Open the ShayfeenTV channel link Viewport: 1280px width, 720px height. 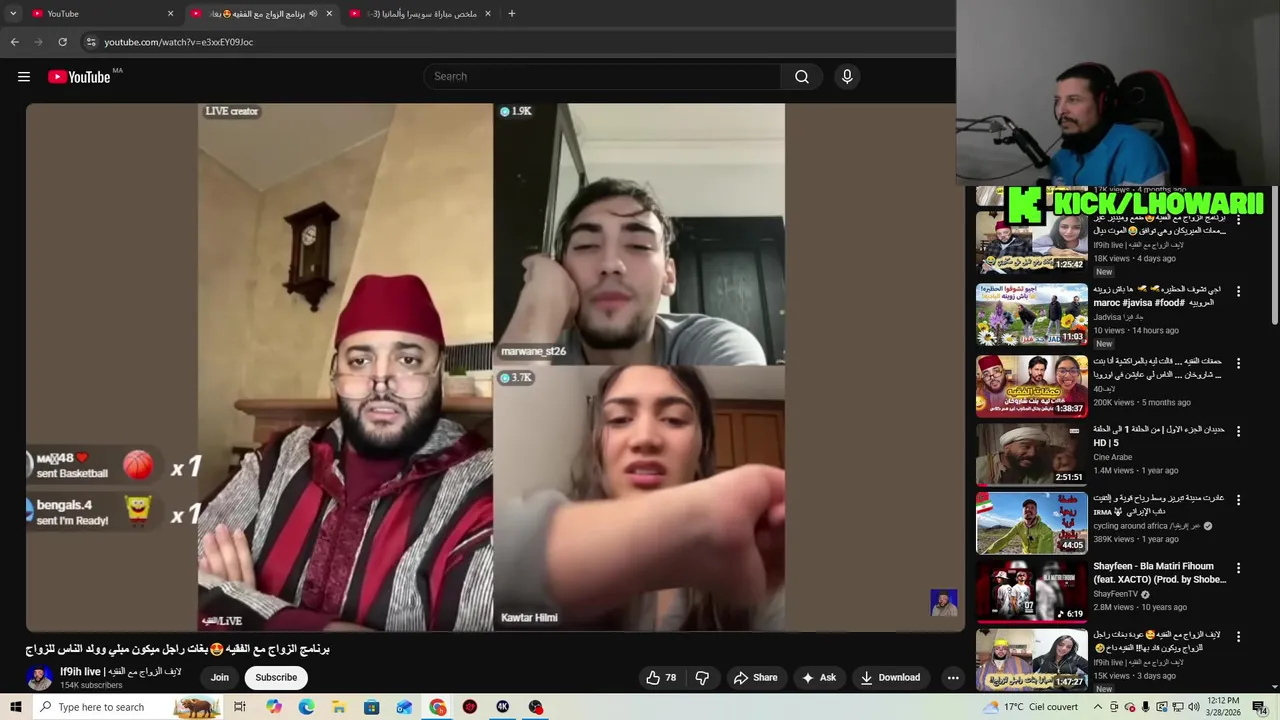click(1115, 594)
